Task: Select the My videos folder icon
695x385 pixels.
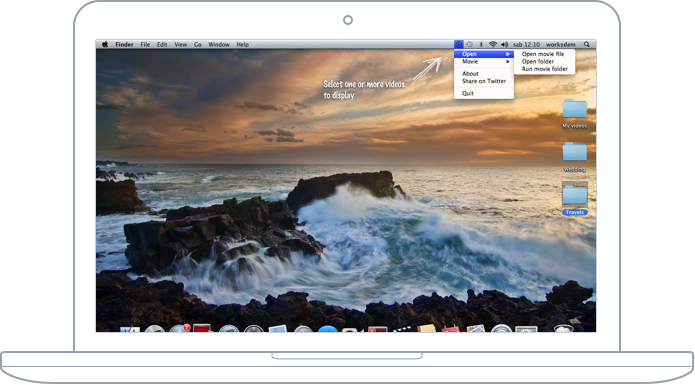Action: coord(575,109)
